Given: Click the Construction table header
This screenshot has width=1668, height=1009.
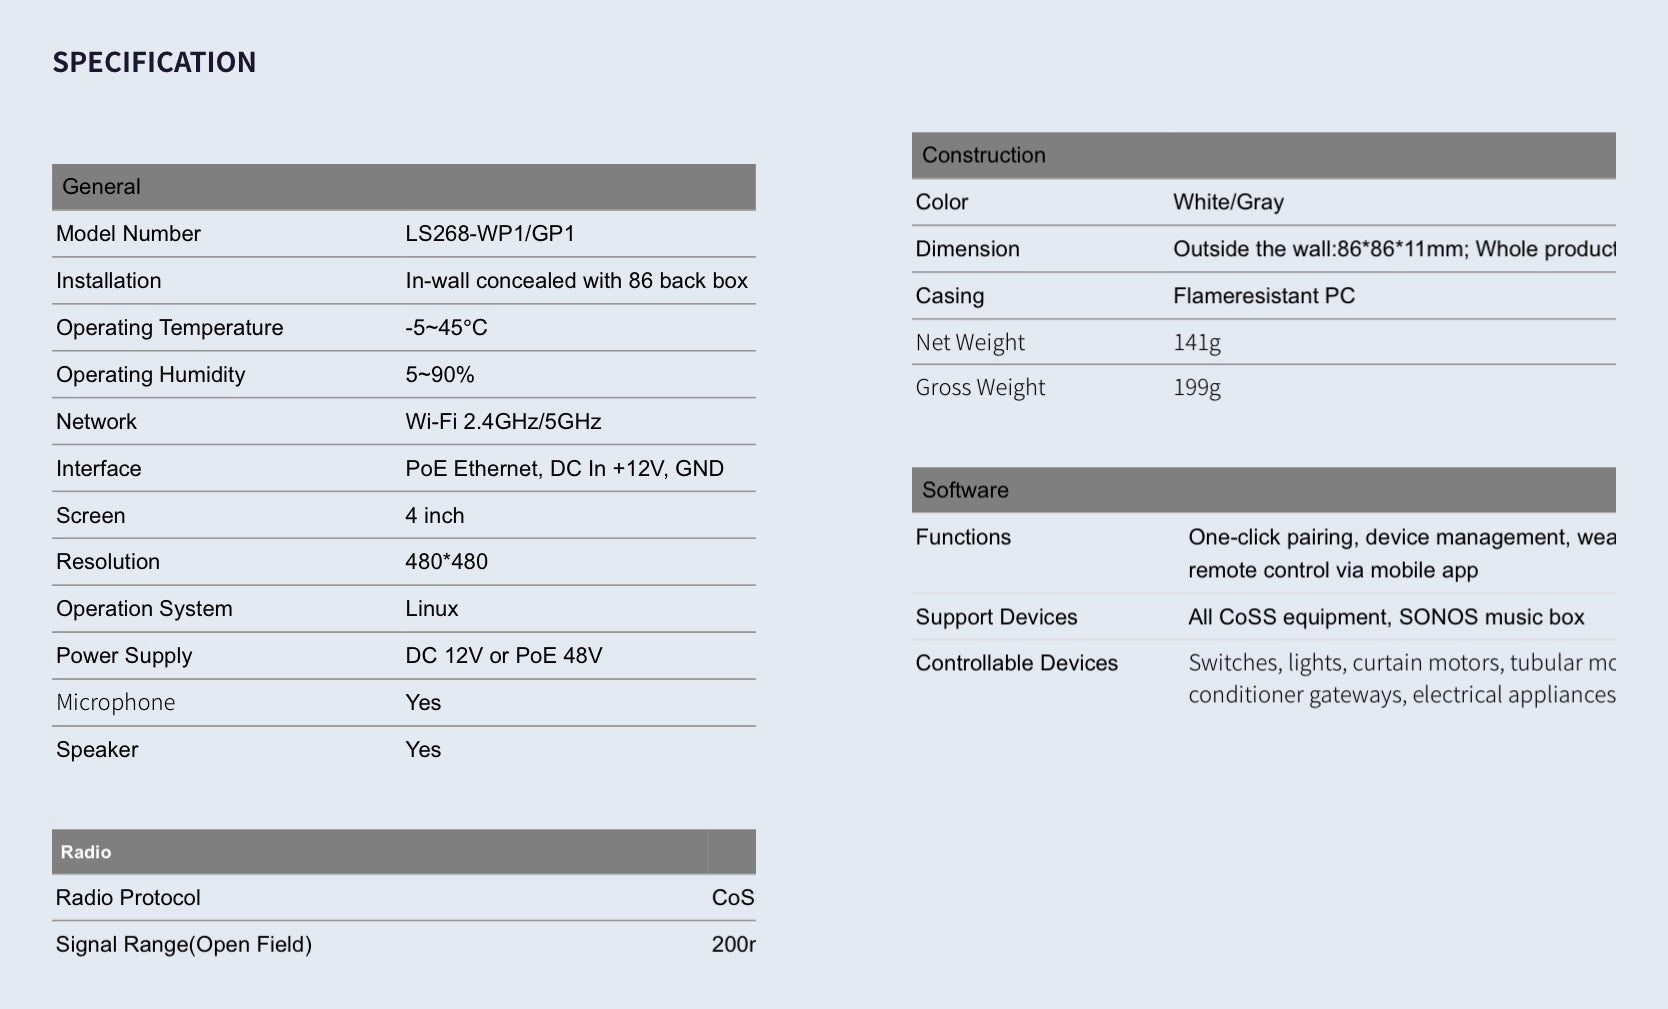Looking at the screenshot, I should (983, 155).
